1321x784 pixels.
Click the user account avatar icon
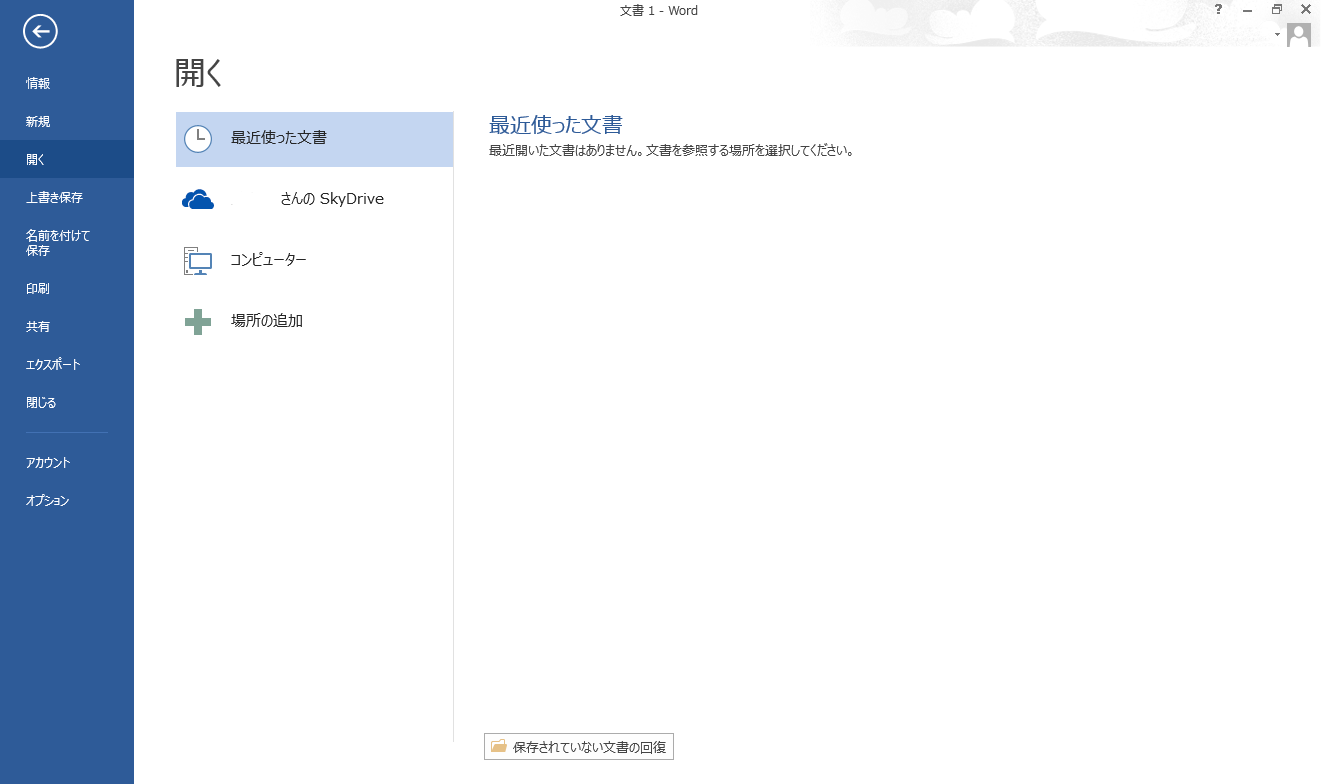[1298, 35]
